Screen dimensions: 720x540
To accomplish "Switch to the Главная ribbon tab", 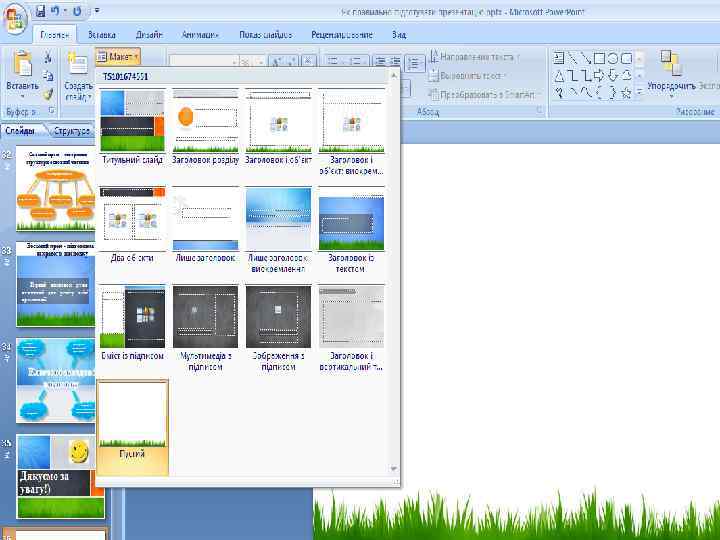I will click(55, 35).
